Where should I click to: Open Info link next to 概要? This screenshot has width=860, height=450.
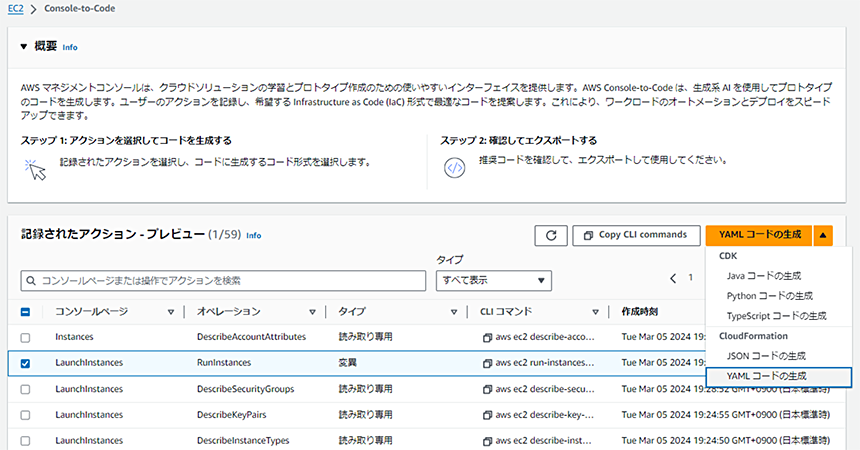click(70, 47)
